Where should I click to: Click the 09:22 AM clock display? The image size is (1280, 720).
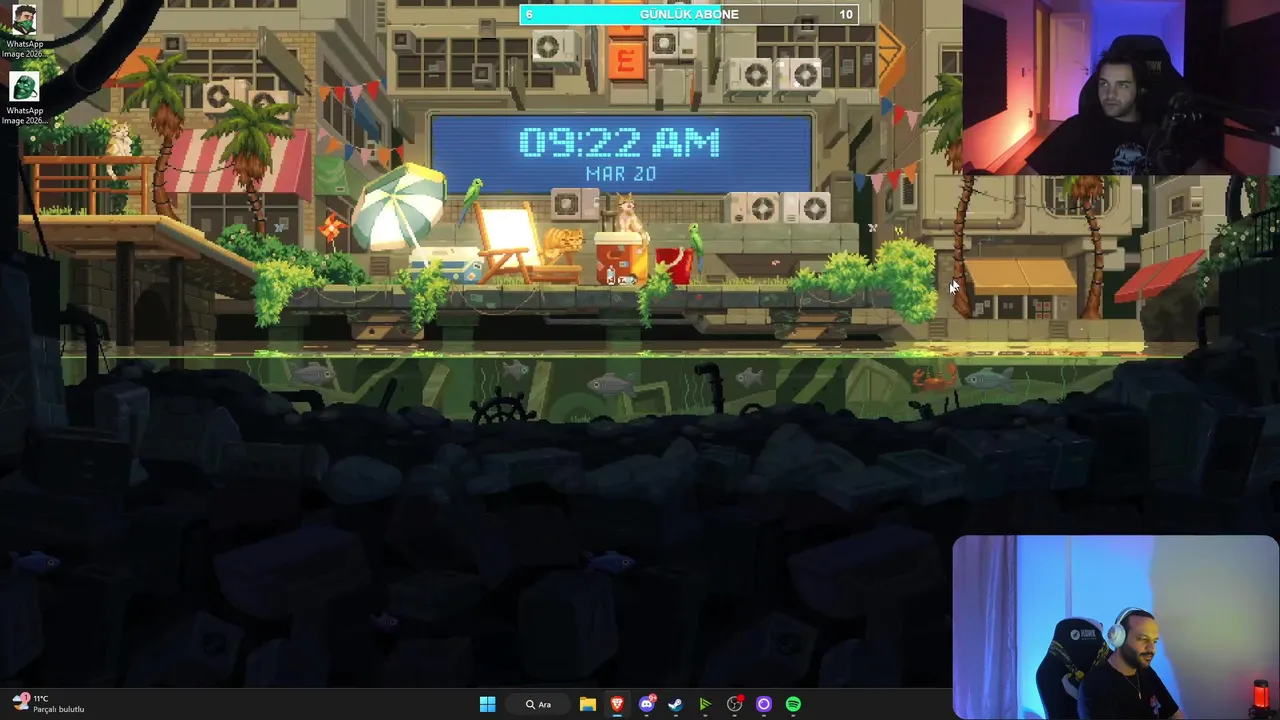[x=620, y=143]
